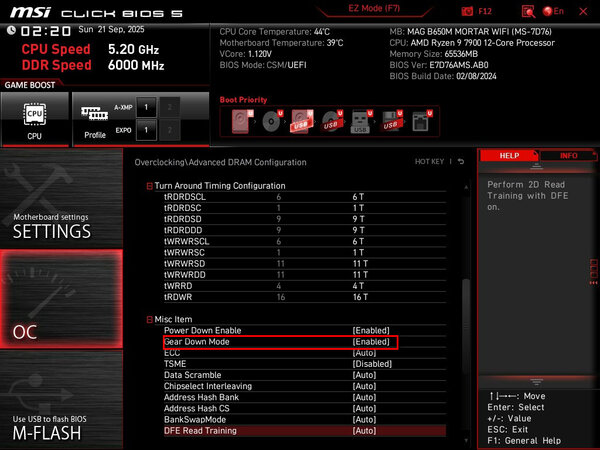Edit the tRDRDSD value 9 T
Screen dimensions: 600x450
(x=358, y=219)
